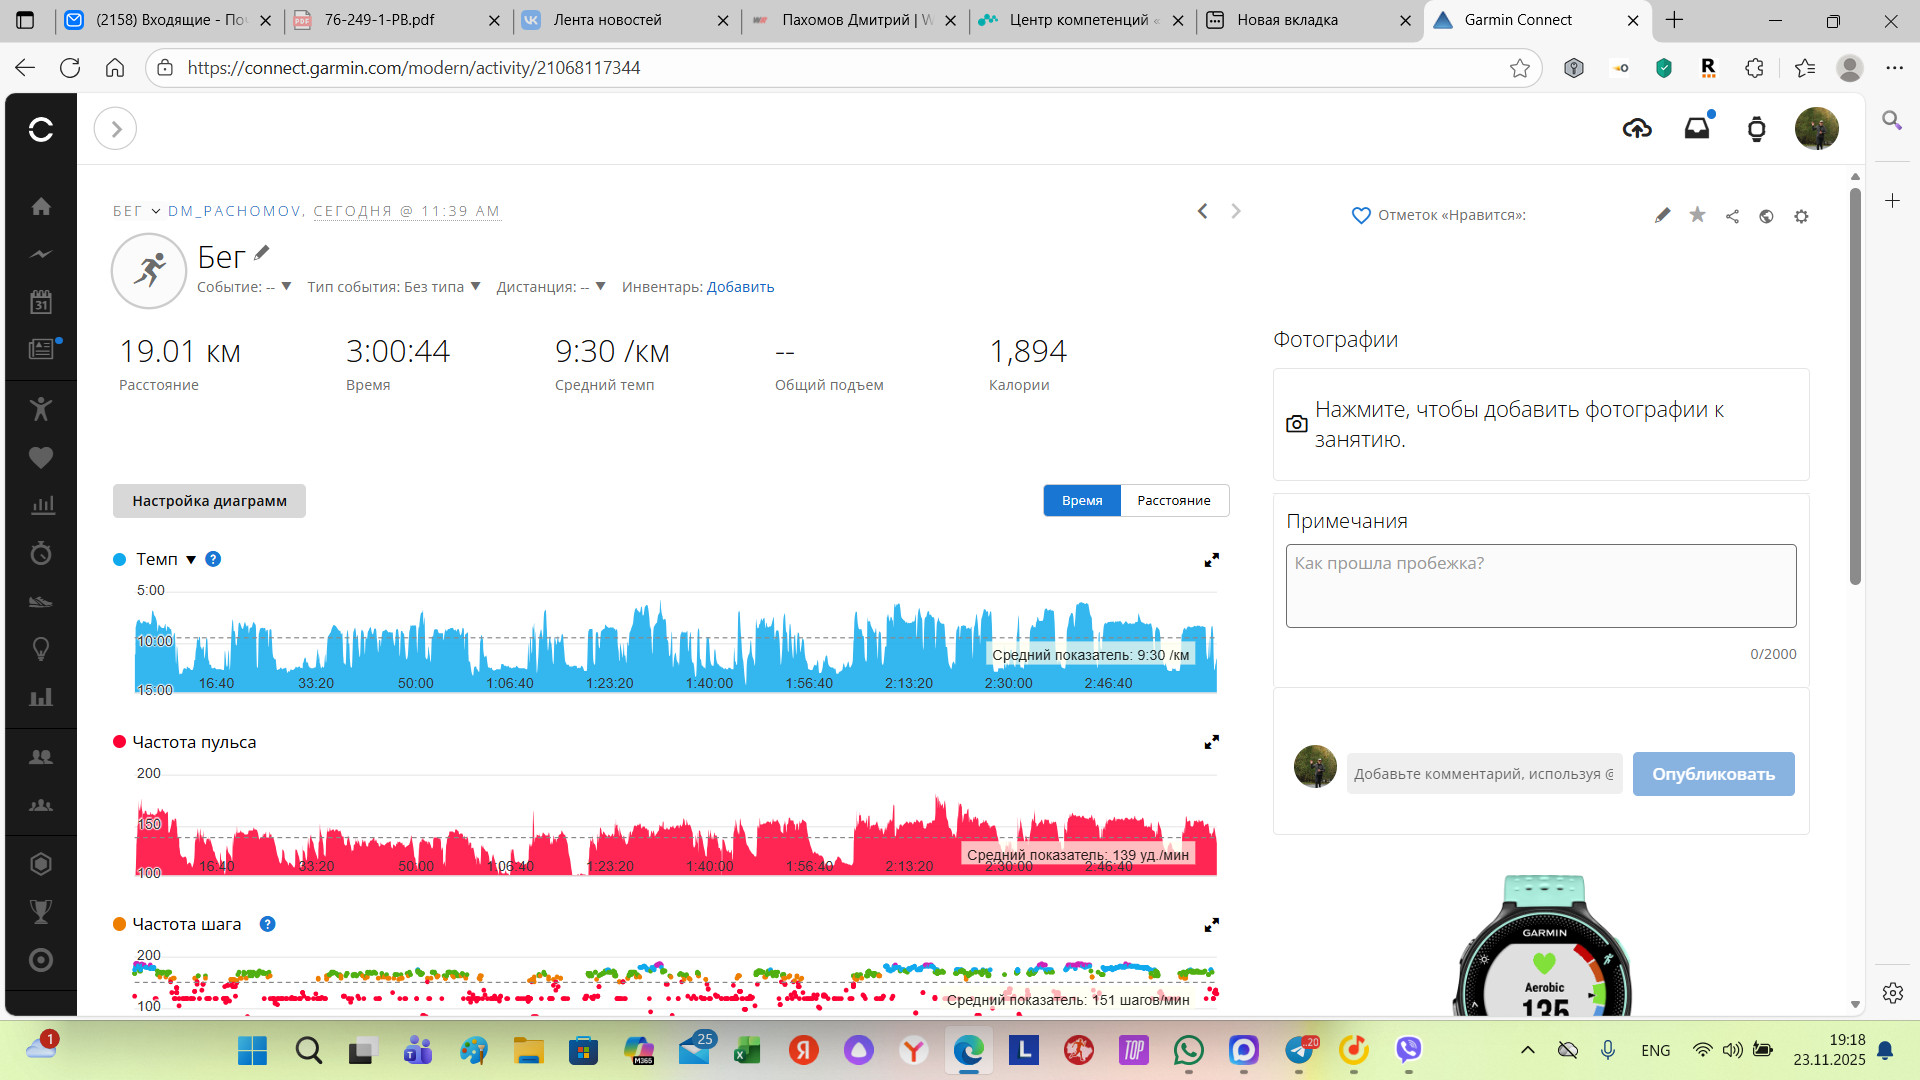The height and width of the screenshot is (1080, 1920).
Task: Click the upload cloud icon in the header
Action: [1637, 128]
